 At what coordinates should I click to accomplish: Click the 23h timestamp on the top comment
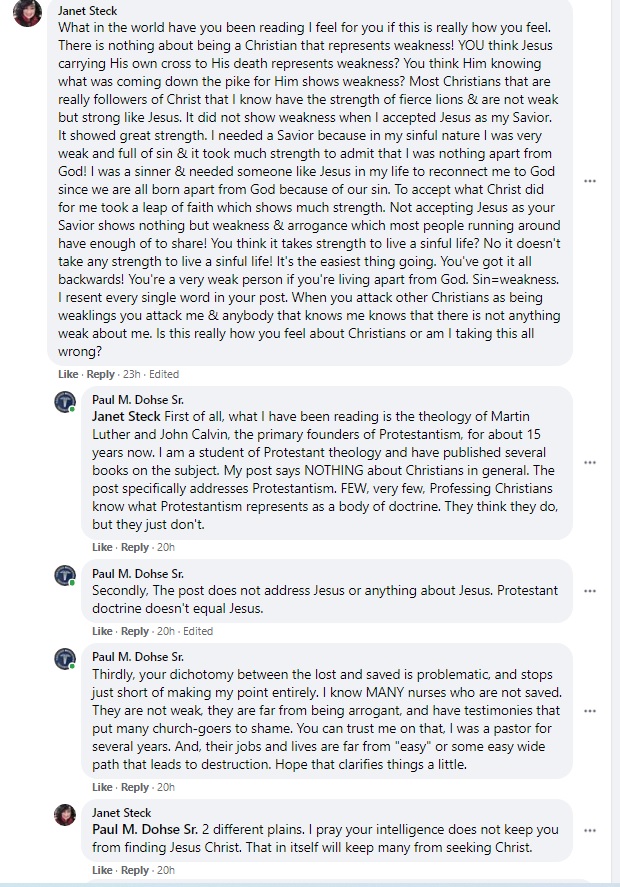131,374
